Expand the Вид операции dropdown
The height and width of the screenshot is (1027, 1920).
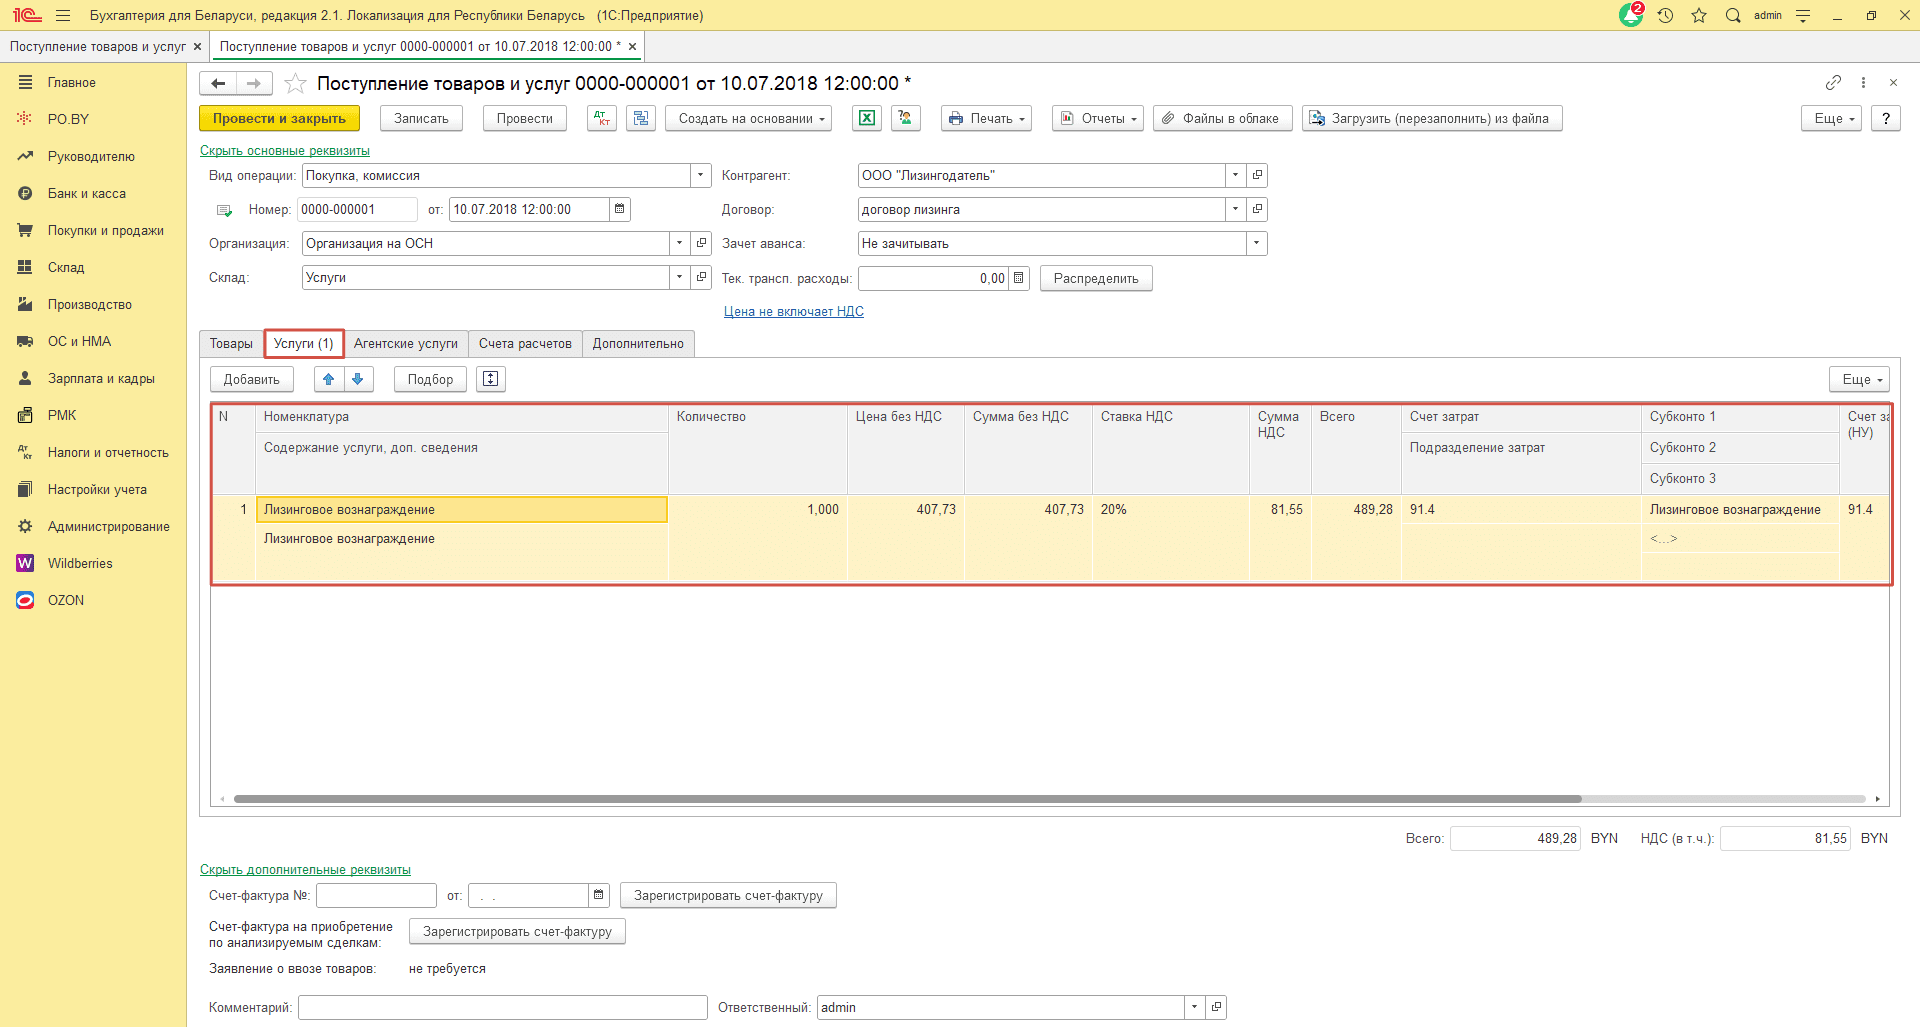pos(700,175)
